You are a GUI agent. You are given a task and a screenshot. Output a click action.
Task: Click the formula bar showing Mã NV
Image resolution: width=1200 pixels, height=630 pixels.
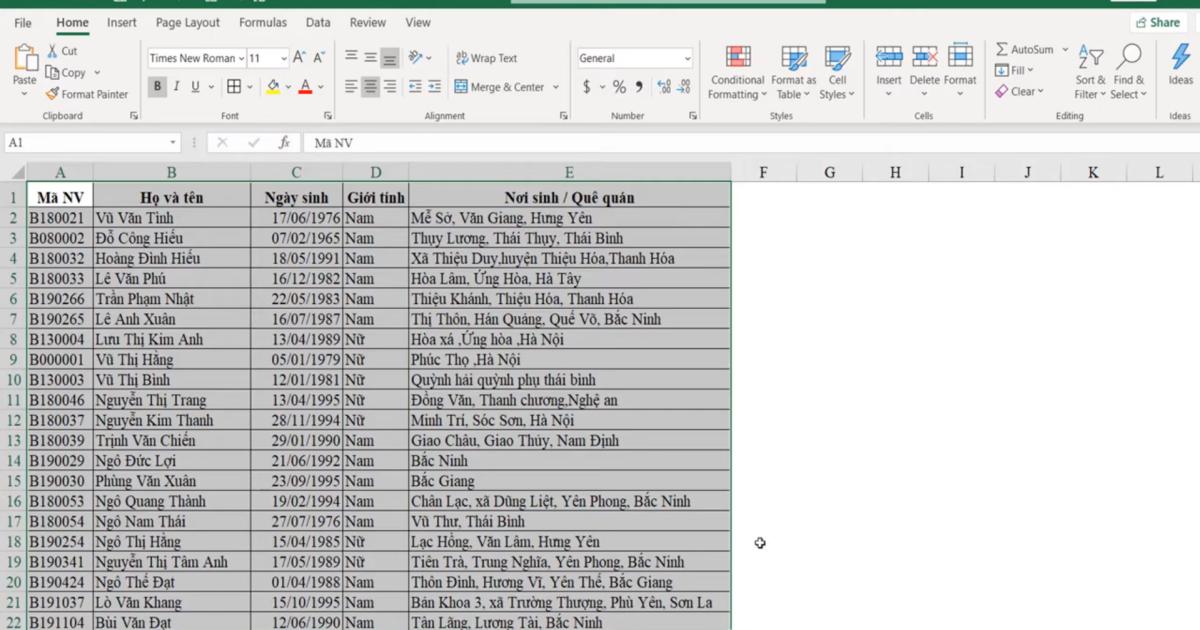tap(750, 143)
